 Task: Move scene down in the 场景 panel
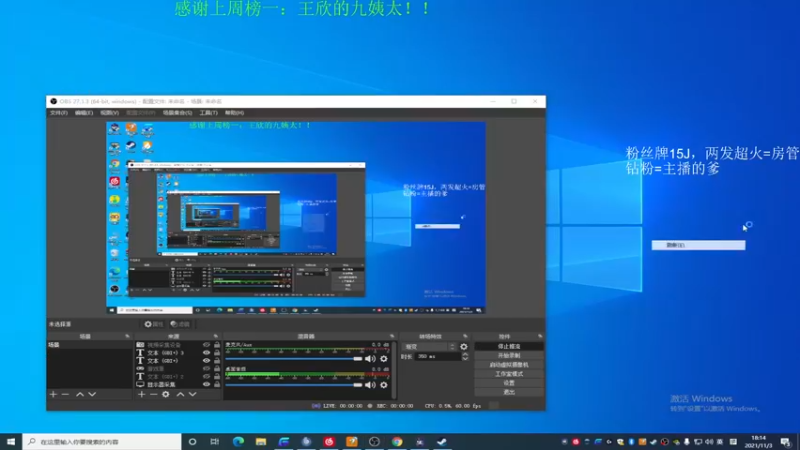pyautogui.click(x=92, y=394)
